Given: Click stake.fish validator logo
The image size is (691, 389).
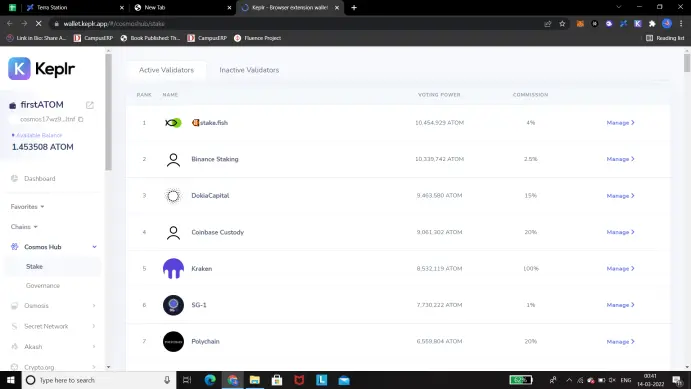Looking at the screenshot, I should 173,122.
